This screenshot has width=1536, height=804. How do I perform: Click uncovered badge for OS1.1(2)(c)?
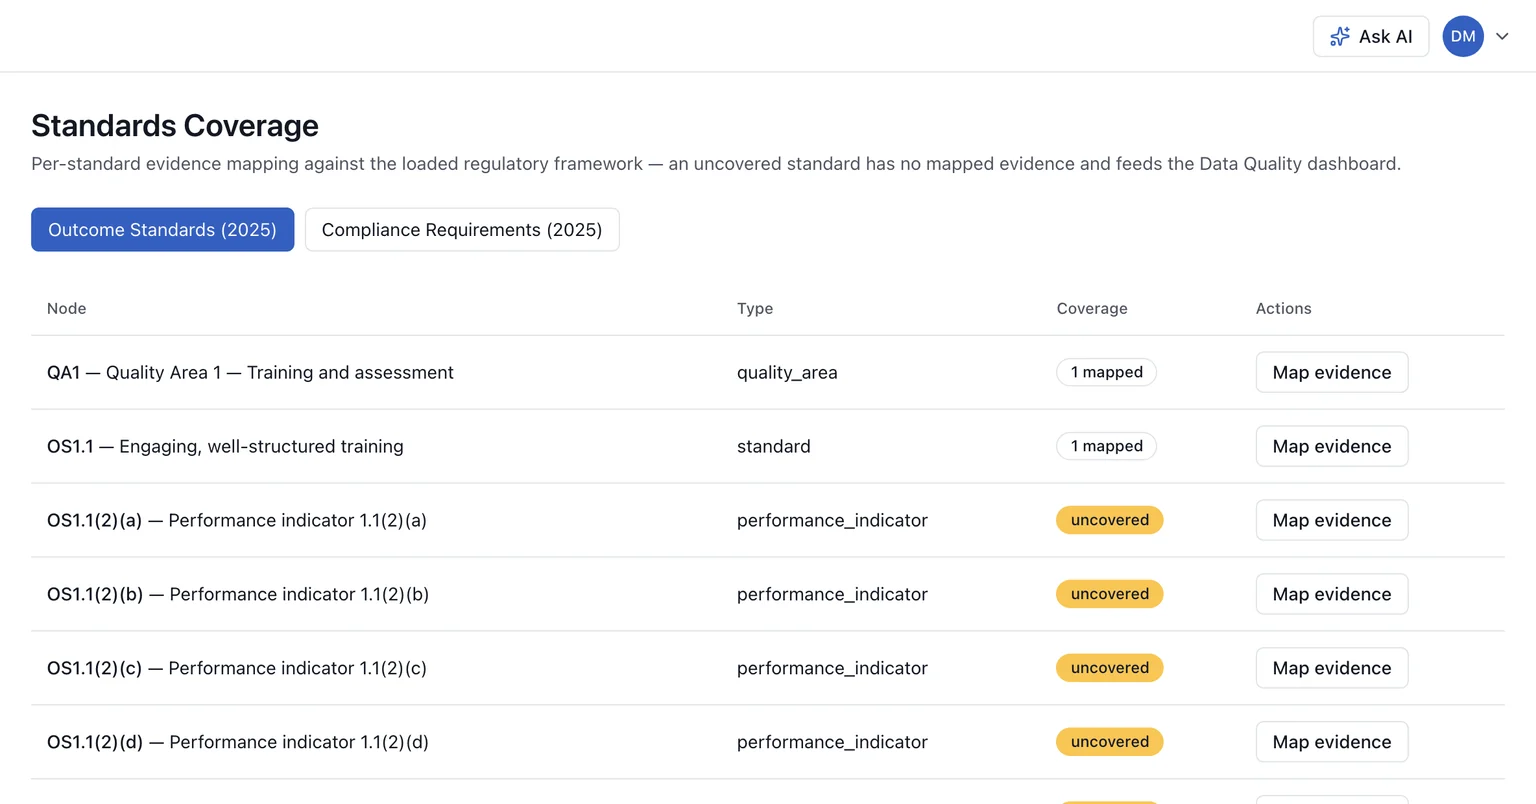pyautogui.click(x=1110, y=668)
